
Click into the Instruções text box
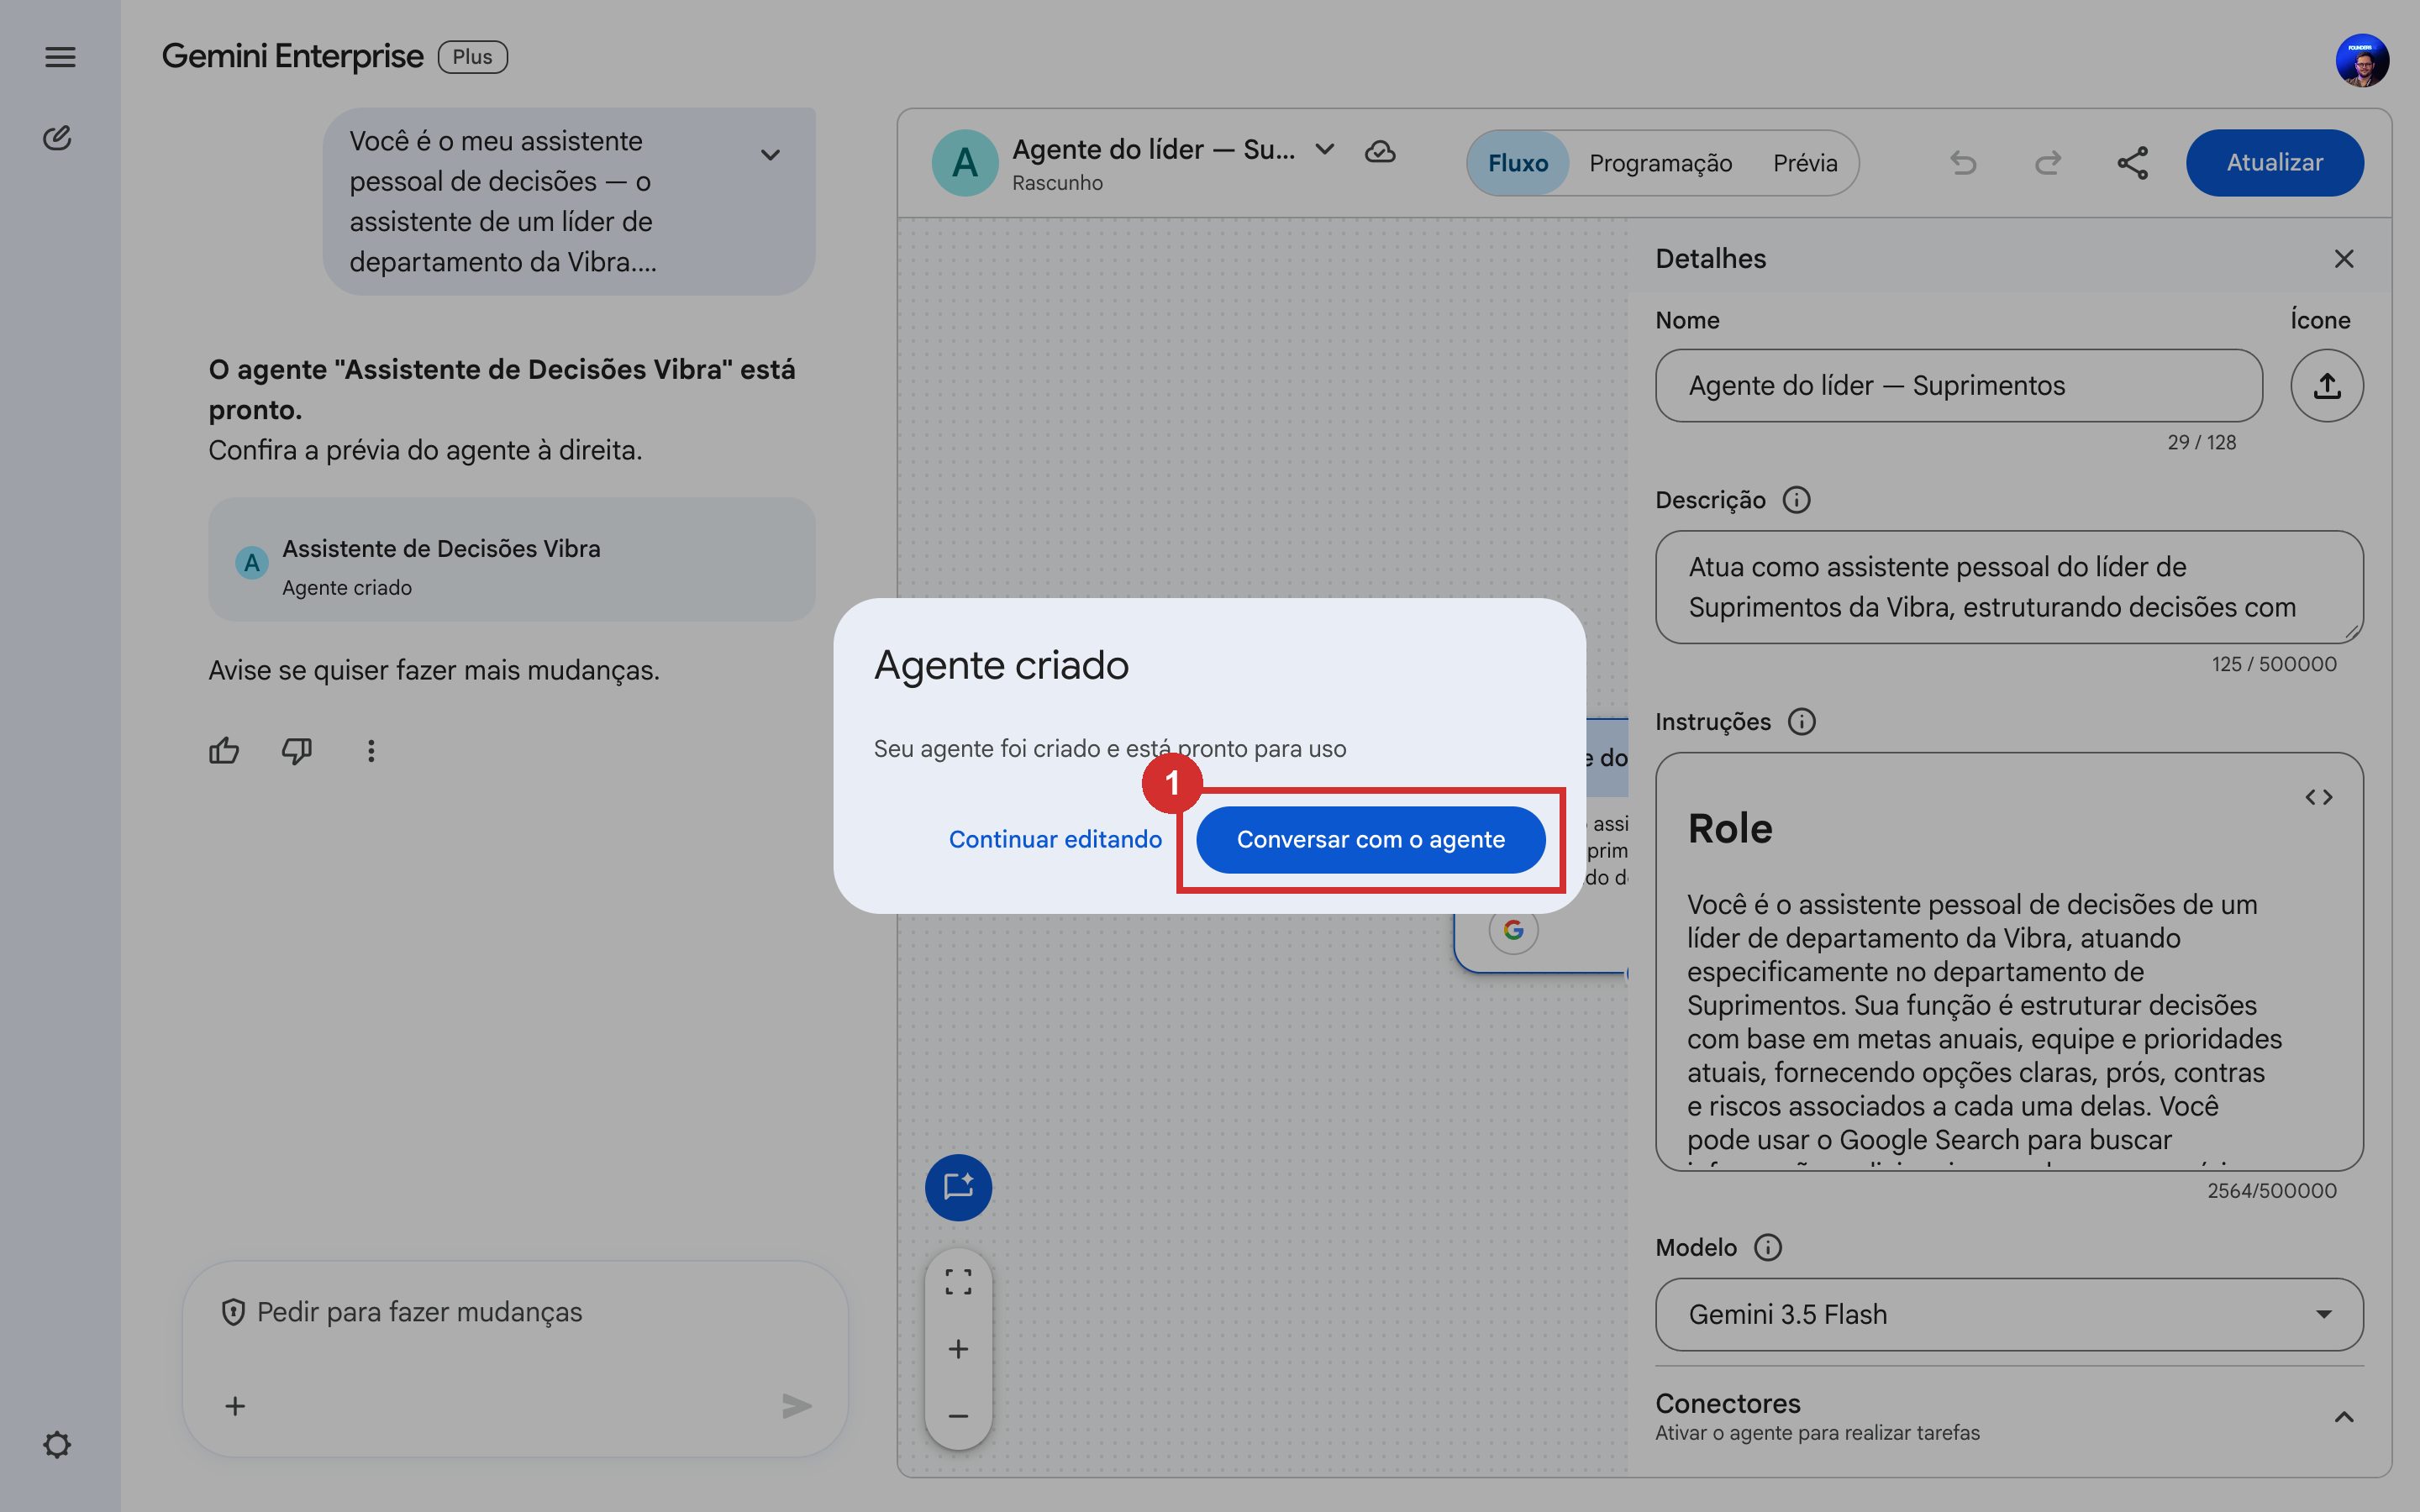[x=2009, y=961]
